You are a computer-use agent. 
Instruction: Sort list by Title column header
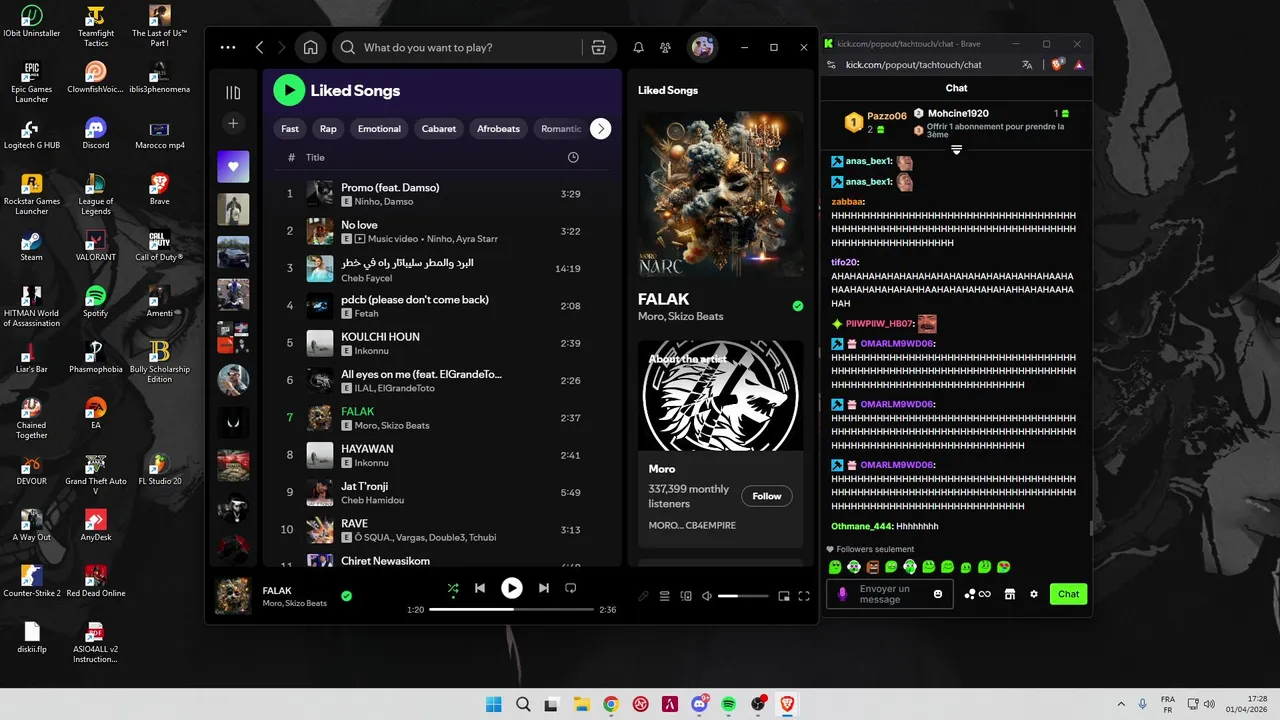pos(315,157)
